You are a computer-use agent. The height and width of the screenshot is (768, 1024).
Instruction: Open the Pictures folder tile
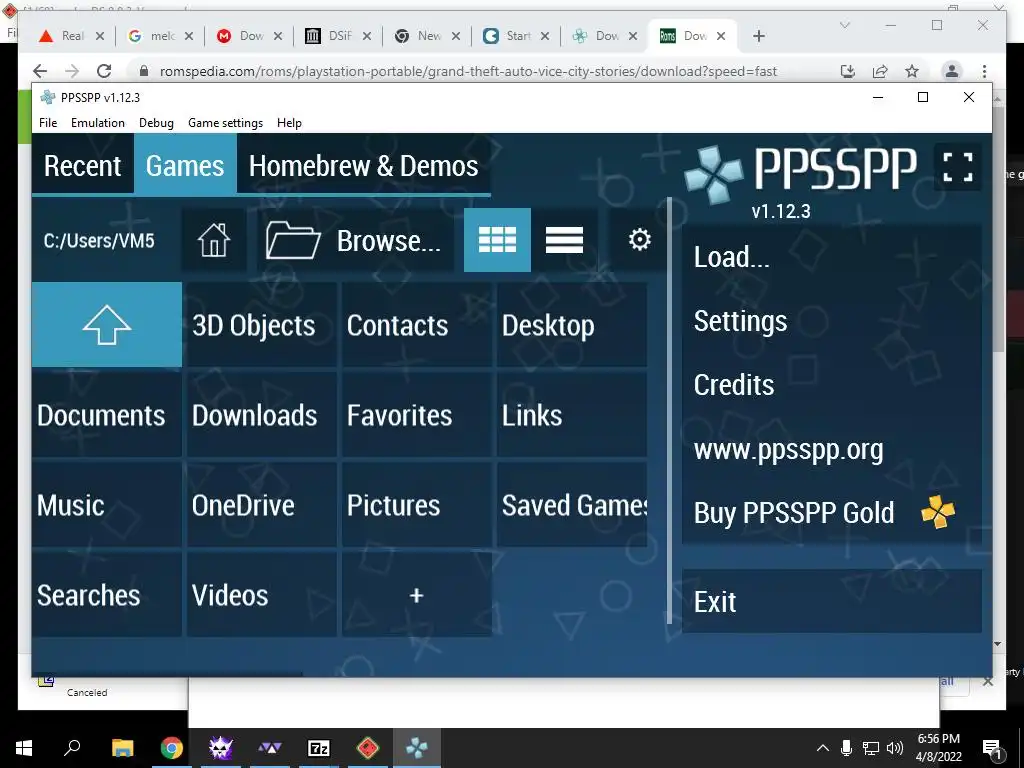coord(417,505)
